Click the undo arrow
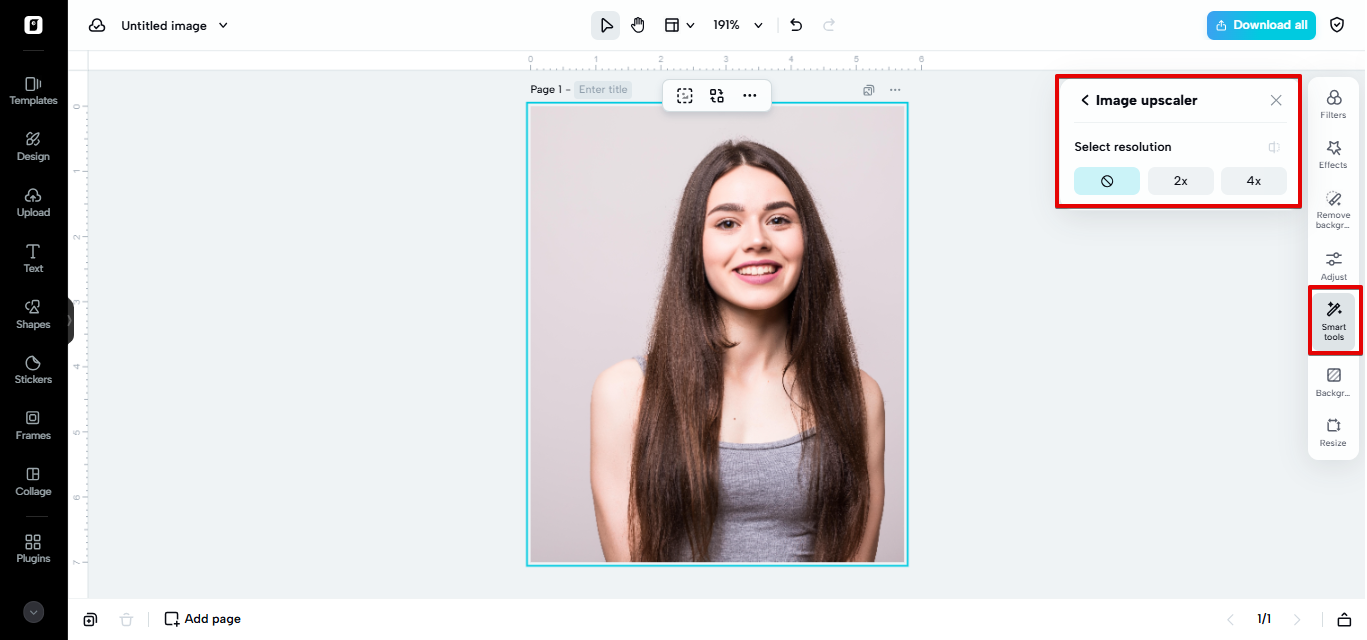This screenshot has width=1367, height=640. pos(796,25)
